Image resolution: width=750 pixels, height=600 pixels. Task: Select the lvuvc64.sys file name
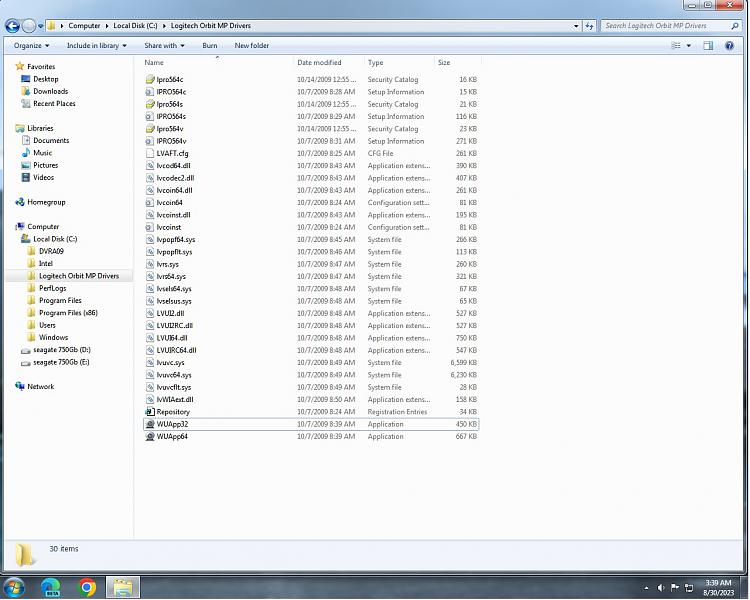[174, 375]
